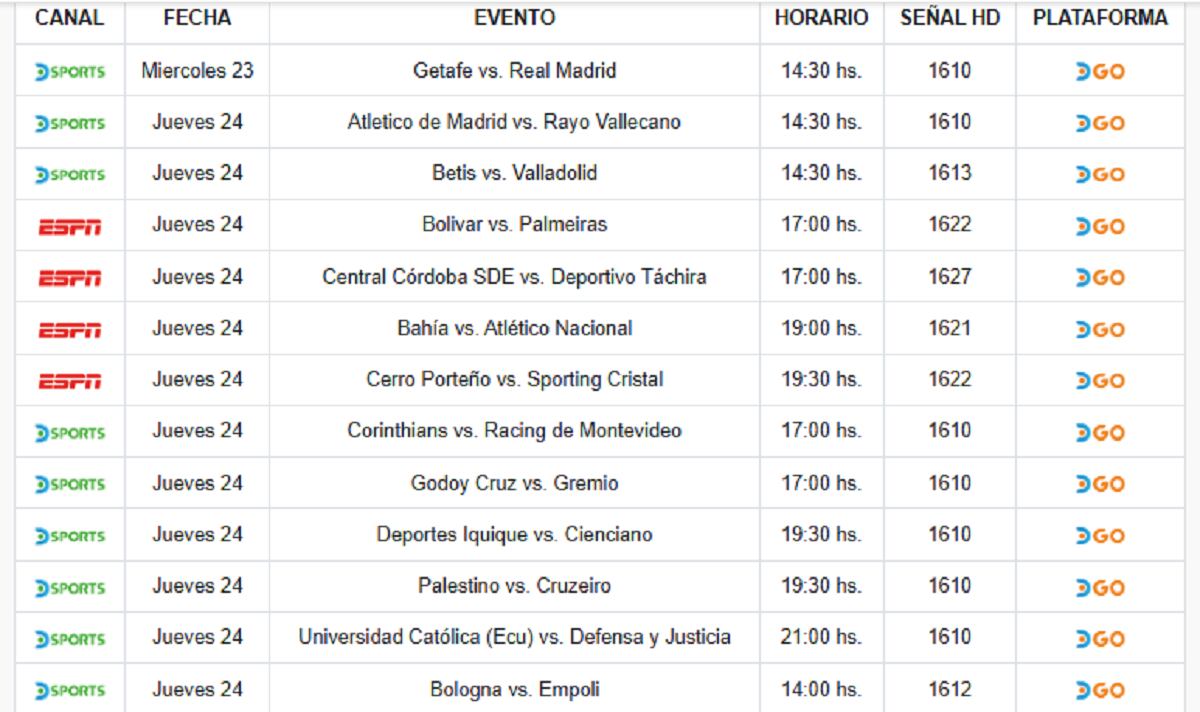
Task: Click DSports logo in Godoy Cruz vs. Gremio row
Action: 69,485
